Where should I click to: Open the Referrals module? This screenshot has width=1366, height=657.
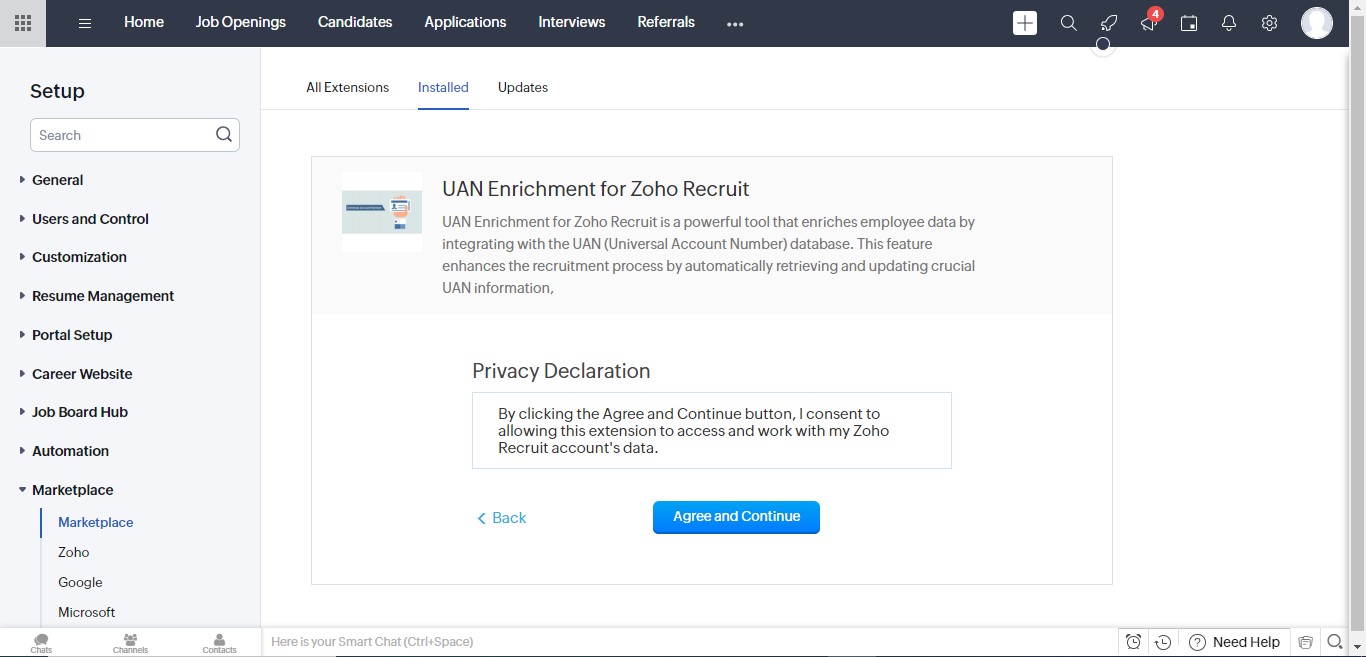(x=666, y=22)
